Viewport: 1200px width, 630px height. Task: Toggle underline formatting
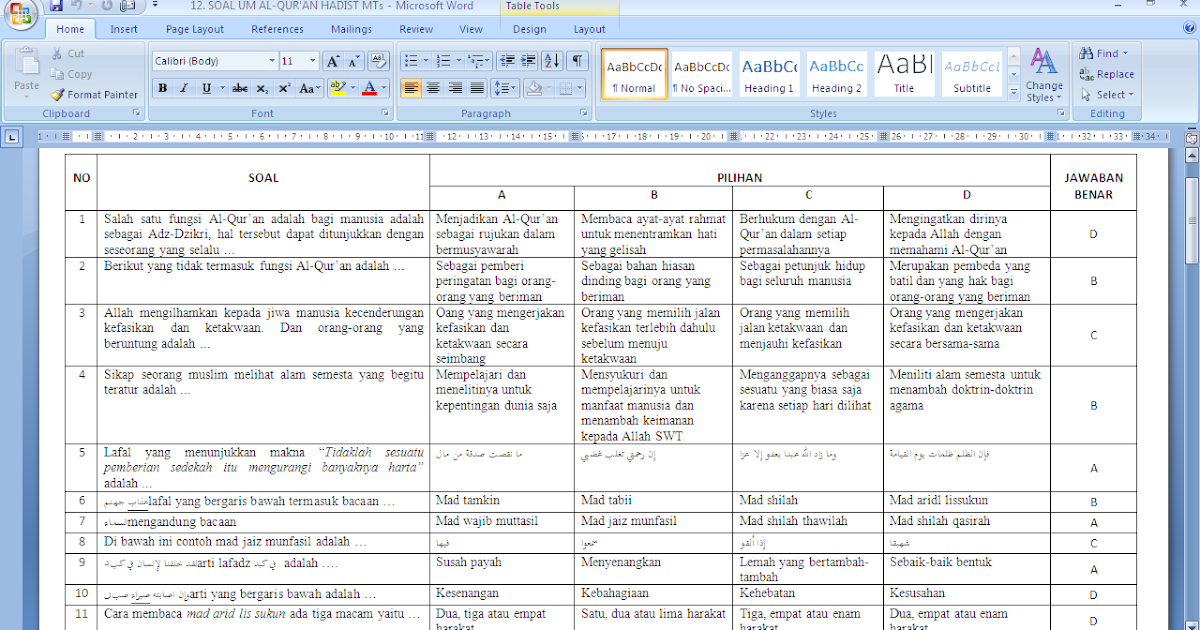[x=206, y=88]
